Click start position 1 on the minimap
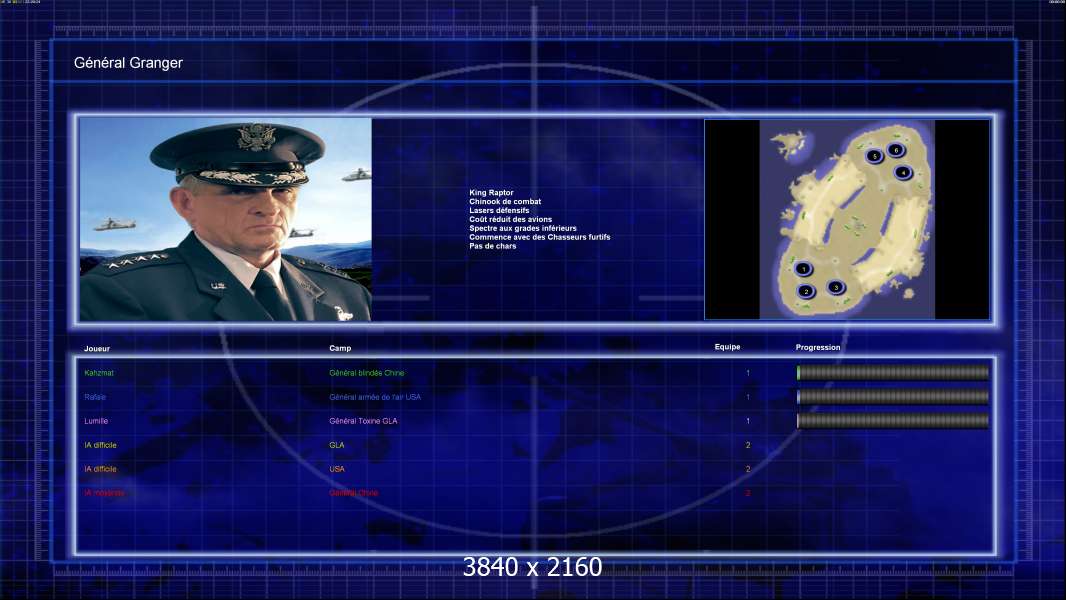This screenshot has width=1066, height=600. tap(803, 269)
